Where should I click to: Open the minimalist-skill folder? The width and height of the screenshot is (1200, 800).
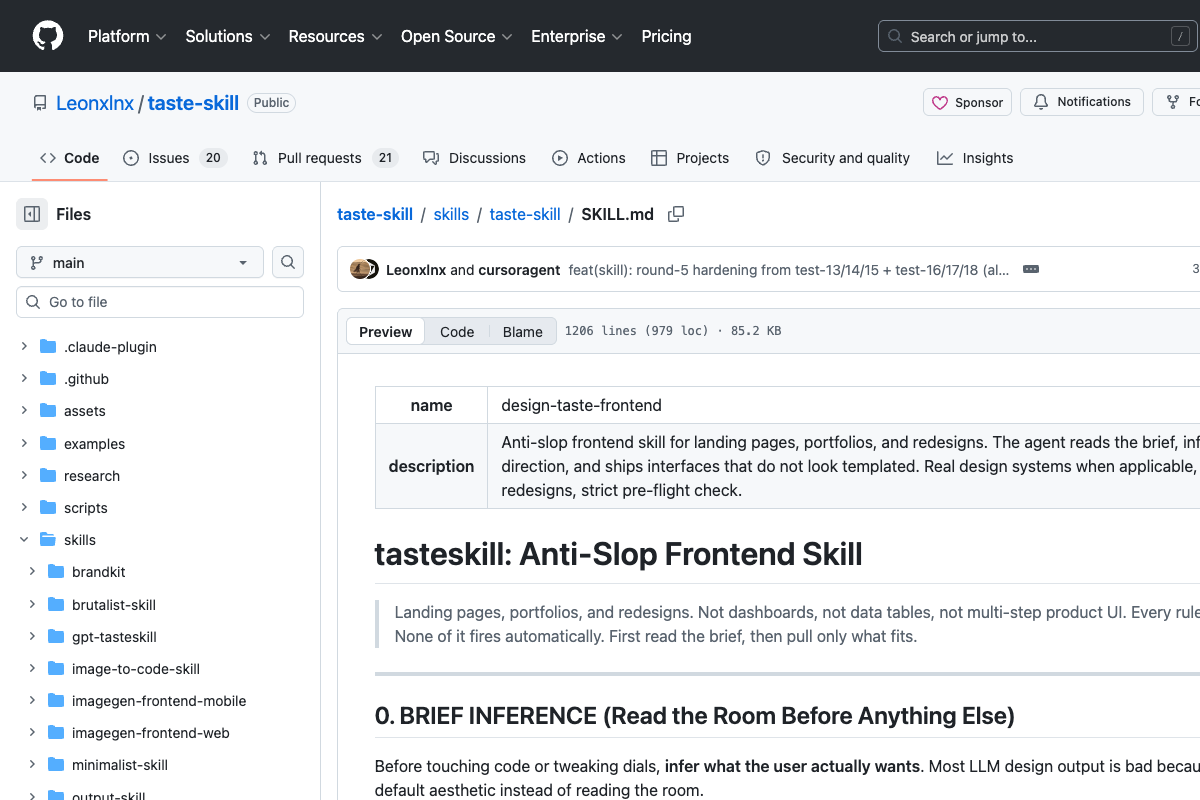pyautogui.click(x=120, y=765)
